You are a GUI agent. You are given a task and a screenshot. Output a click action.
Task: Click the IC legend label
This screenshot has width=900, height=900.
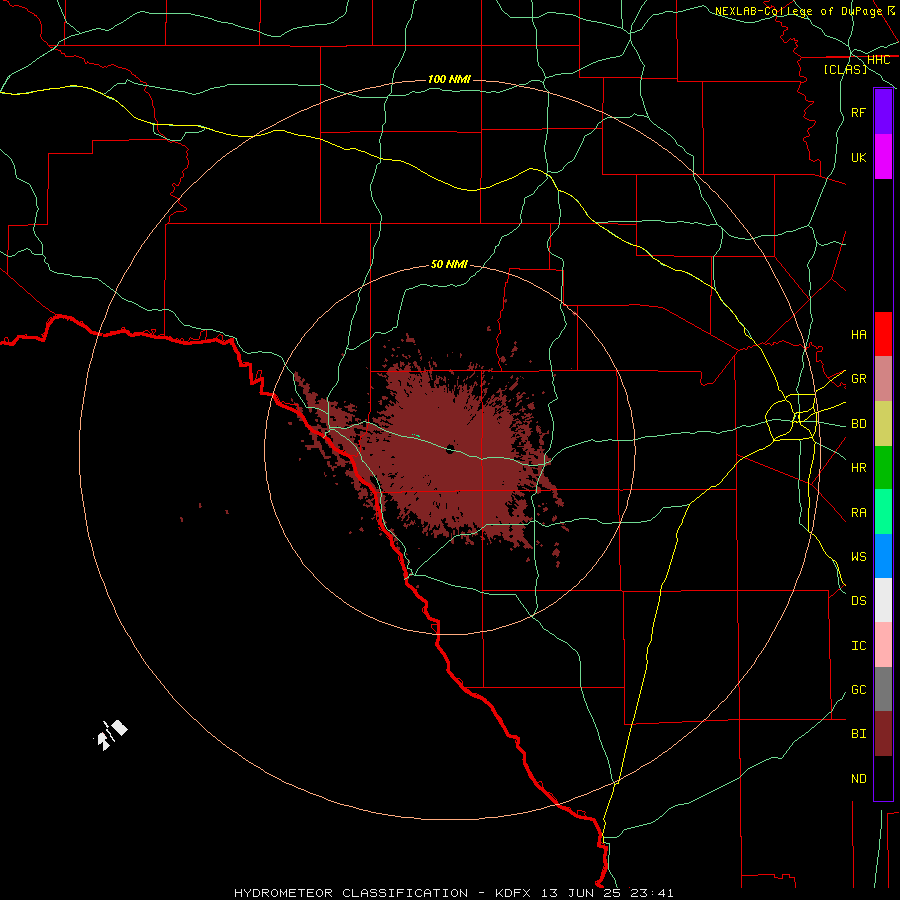coord(858,646)
